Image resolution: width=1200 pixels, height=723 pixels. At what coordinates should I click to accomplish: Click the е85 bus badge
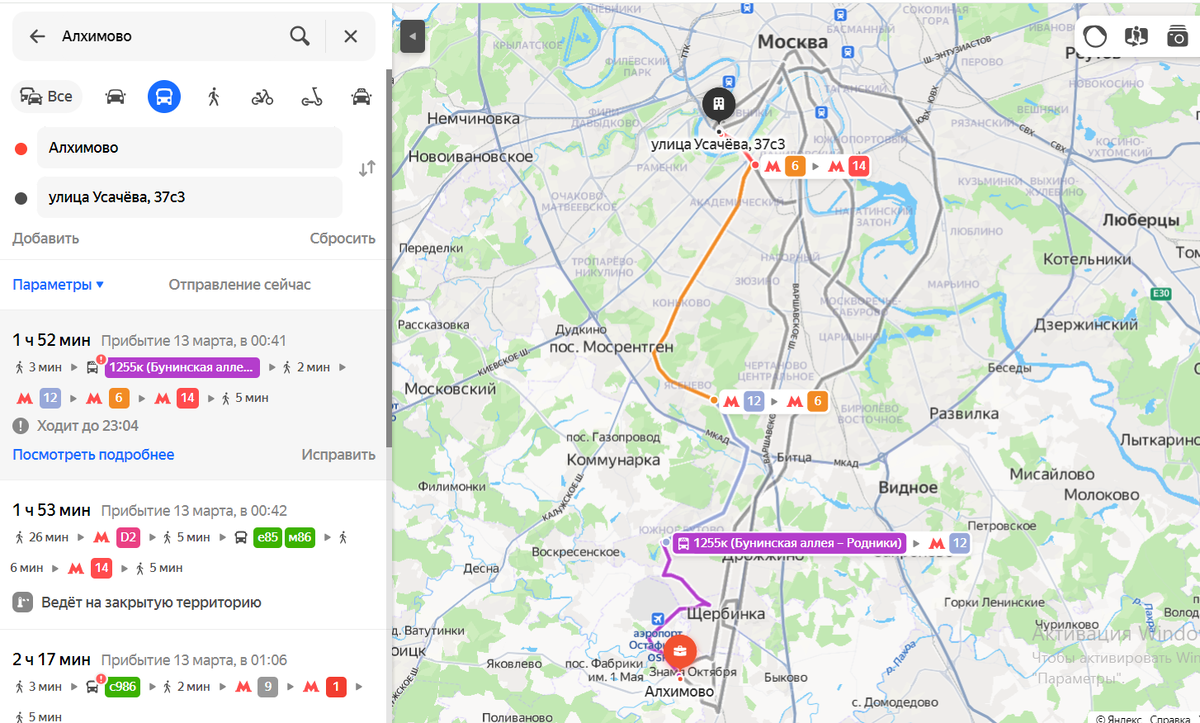click(268, 537)
